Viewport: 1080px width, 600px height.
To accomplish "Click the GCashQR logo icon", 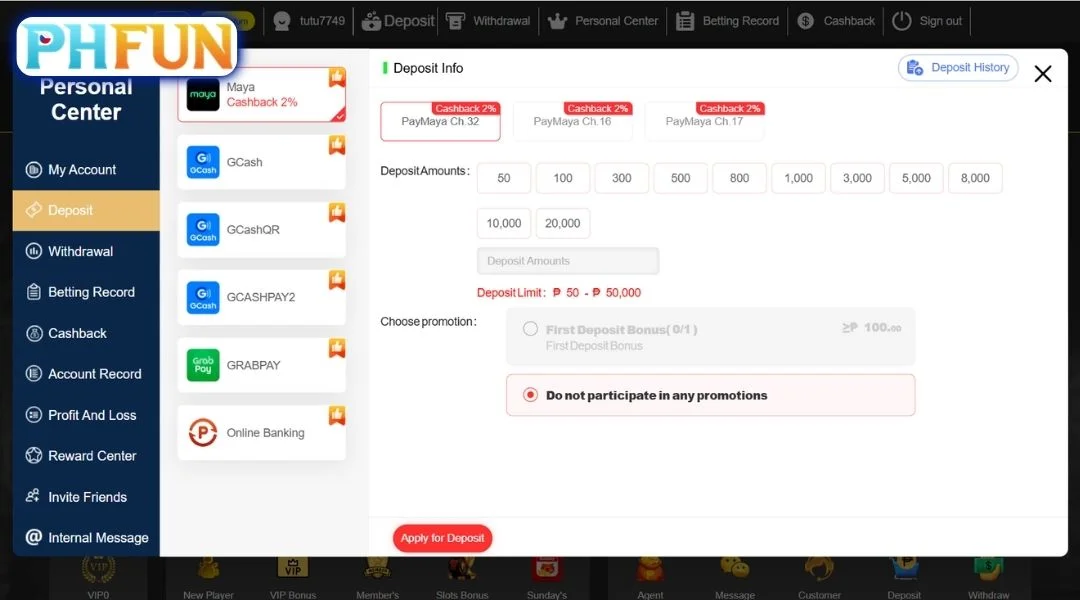I will click(203, 229).
